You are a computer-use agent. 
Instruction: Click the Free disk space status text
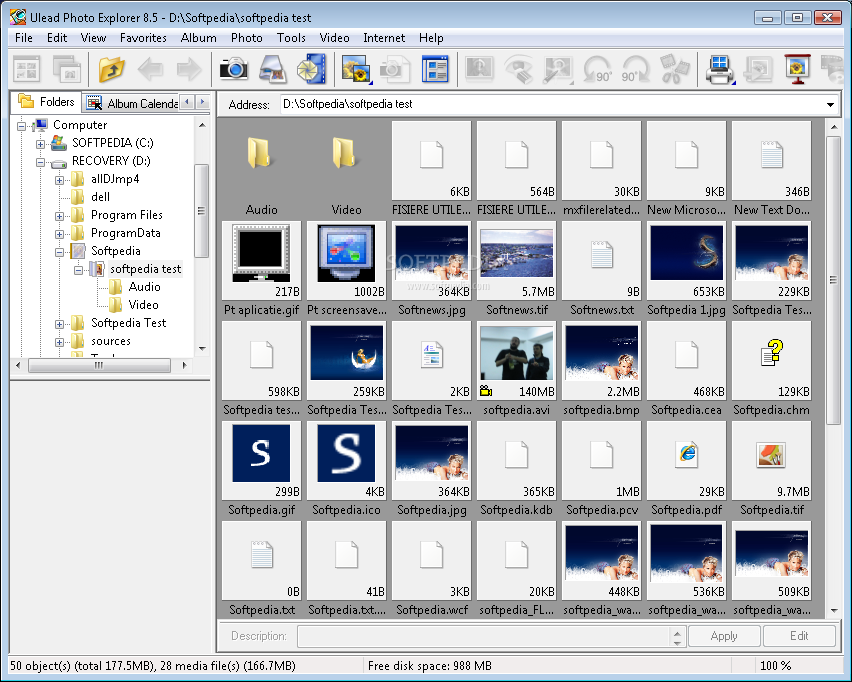429,666
